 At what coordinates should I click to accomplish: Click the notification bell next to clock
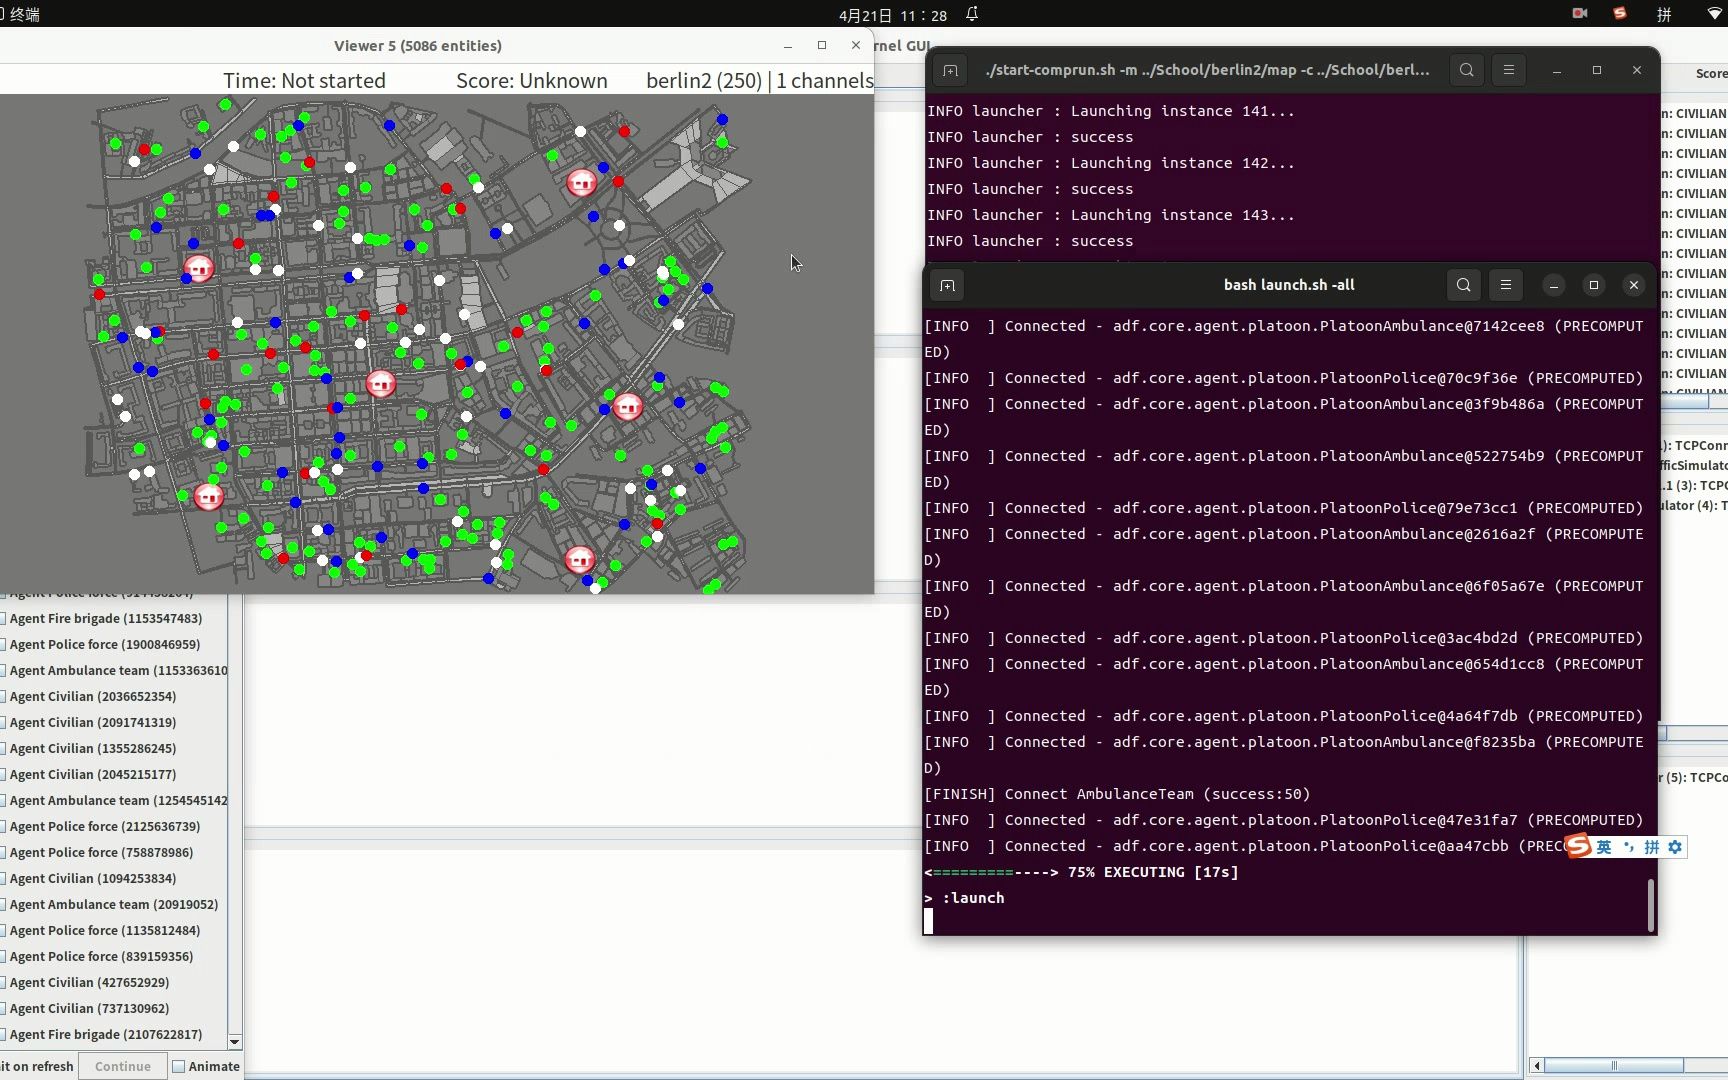[972, 14]
